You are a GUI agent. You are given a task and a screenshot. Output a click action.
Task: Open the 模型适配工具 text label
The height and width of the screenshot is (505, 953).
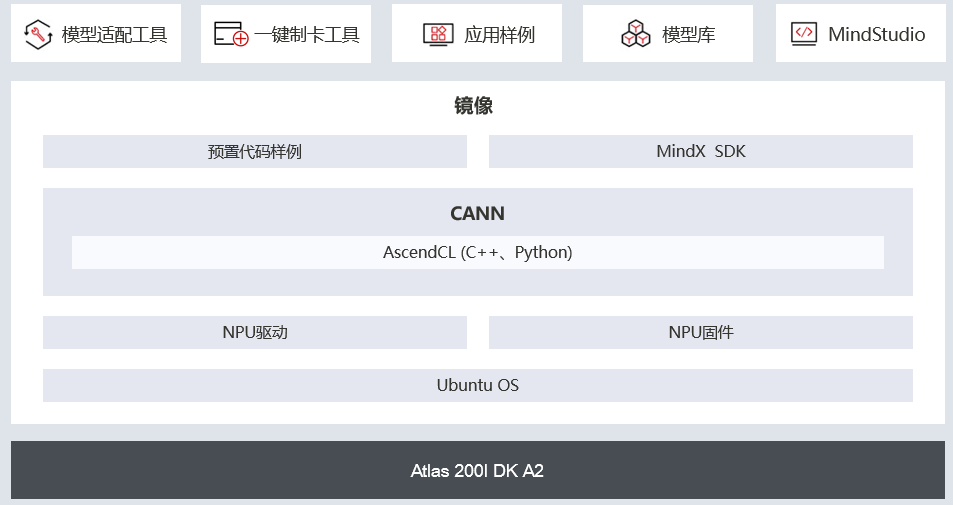click(x=114, y=35)
